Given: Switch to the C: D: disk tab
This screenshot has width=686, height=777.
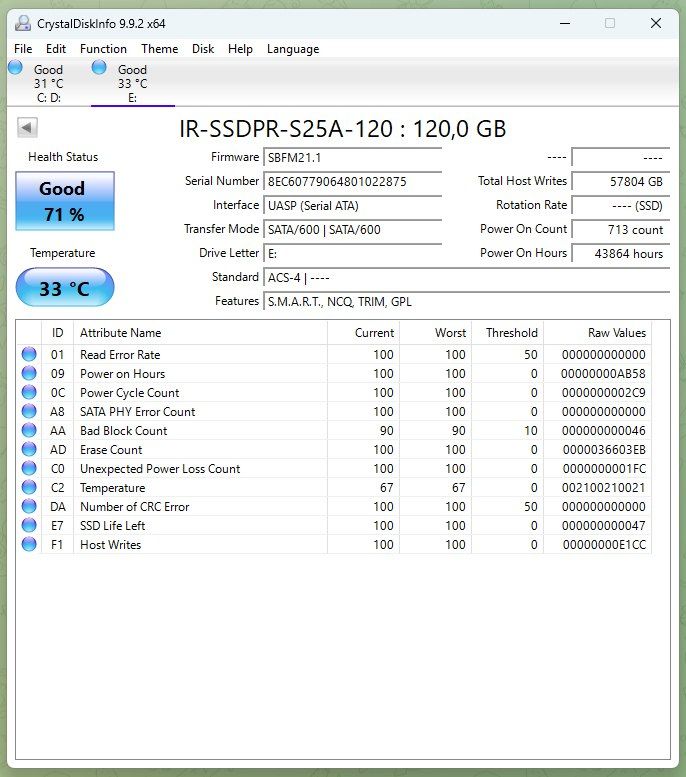Looking at the screenshot, I should click(49, 83).
